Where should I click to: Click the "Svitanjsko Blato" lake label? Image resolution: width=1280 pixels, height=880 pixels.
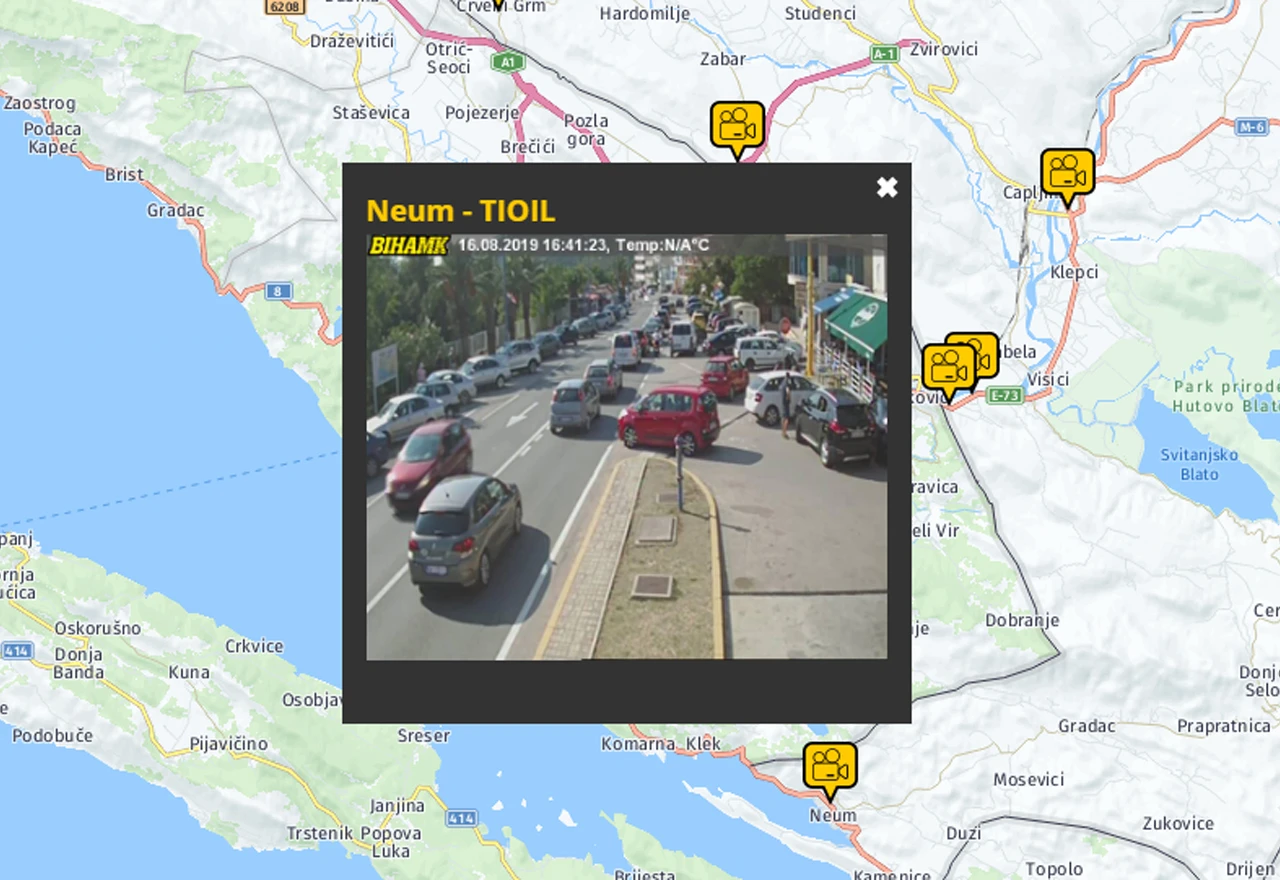click(1199, 464)
